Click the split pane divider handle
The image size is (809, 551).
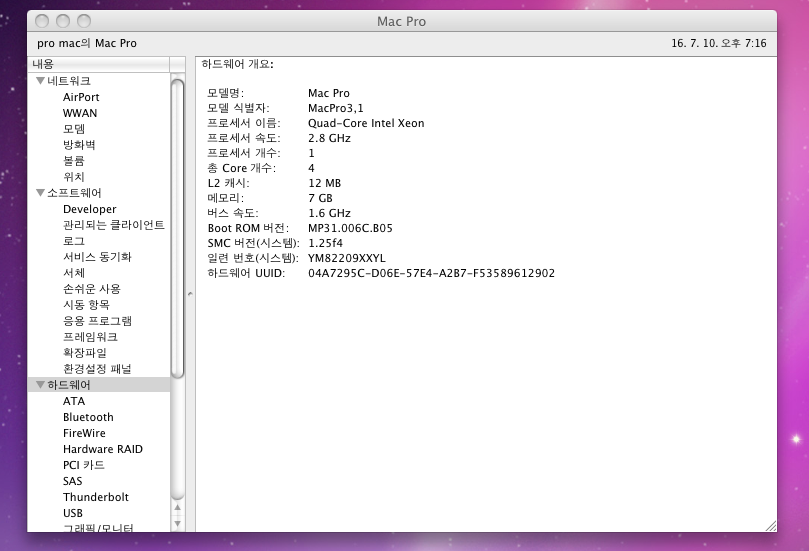point(190,294)
